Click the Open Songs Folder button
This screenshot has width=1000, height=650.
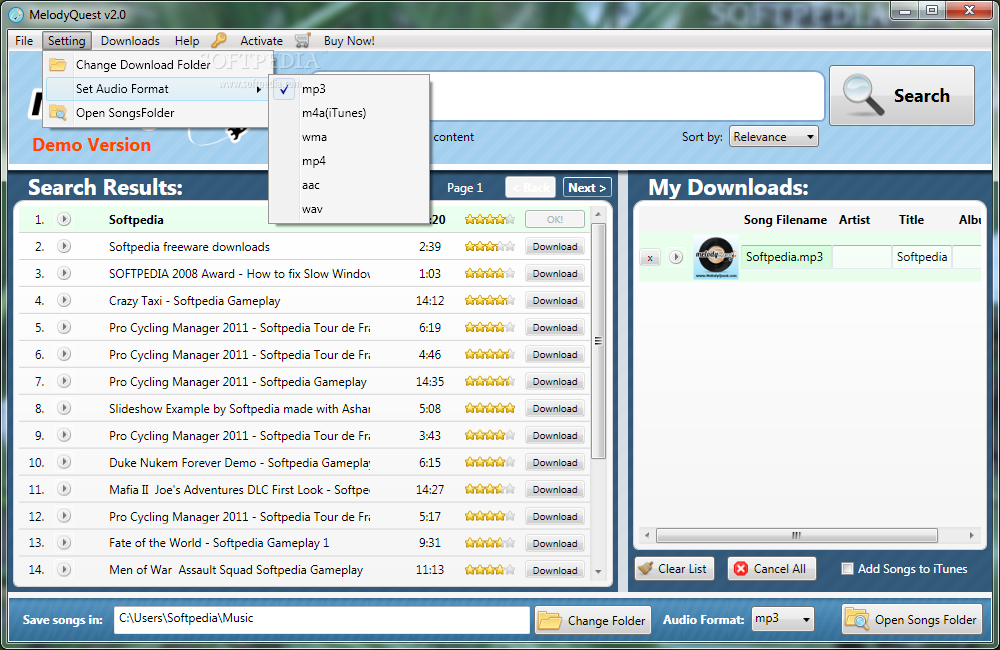911,619
